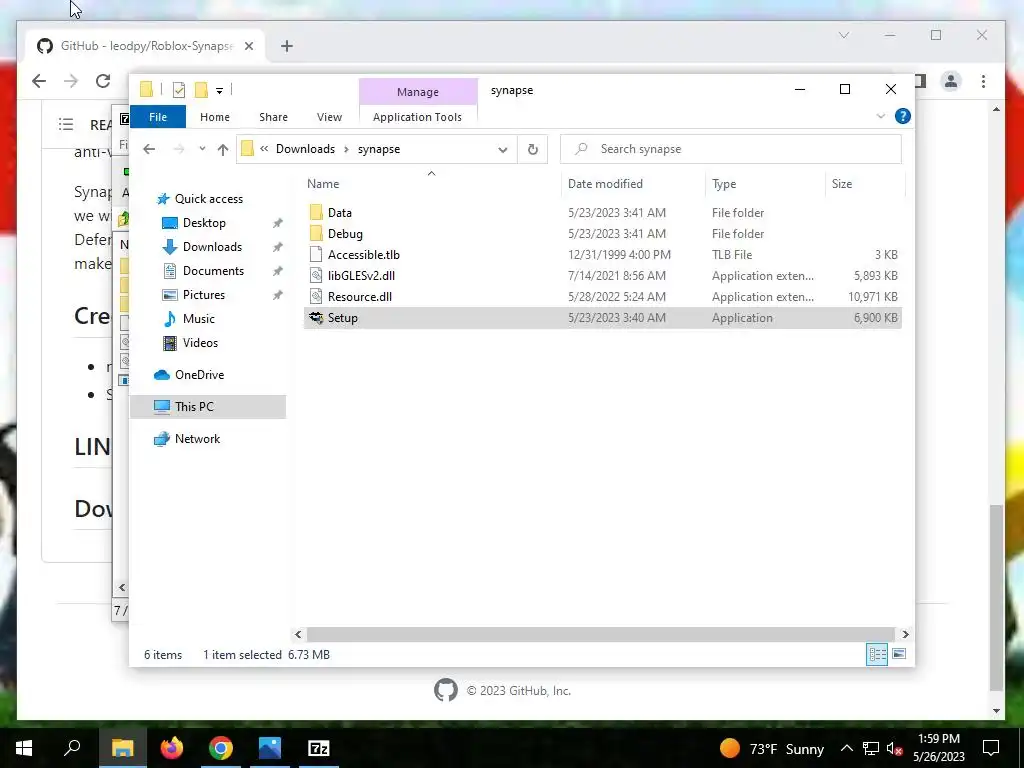Show hidden system tray icons
This screenshot has width=1024, height=768.
click(846, 748)
